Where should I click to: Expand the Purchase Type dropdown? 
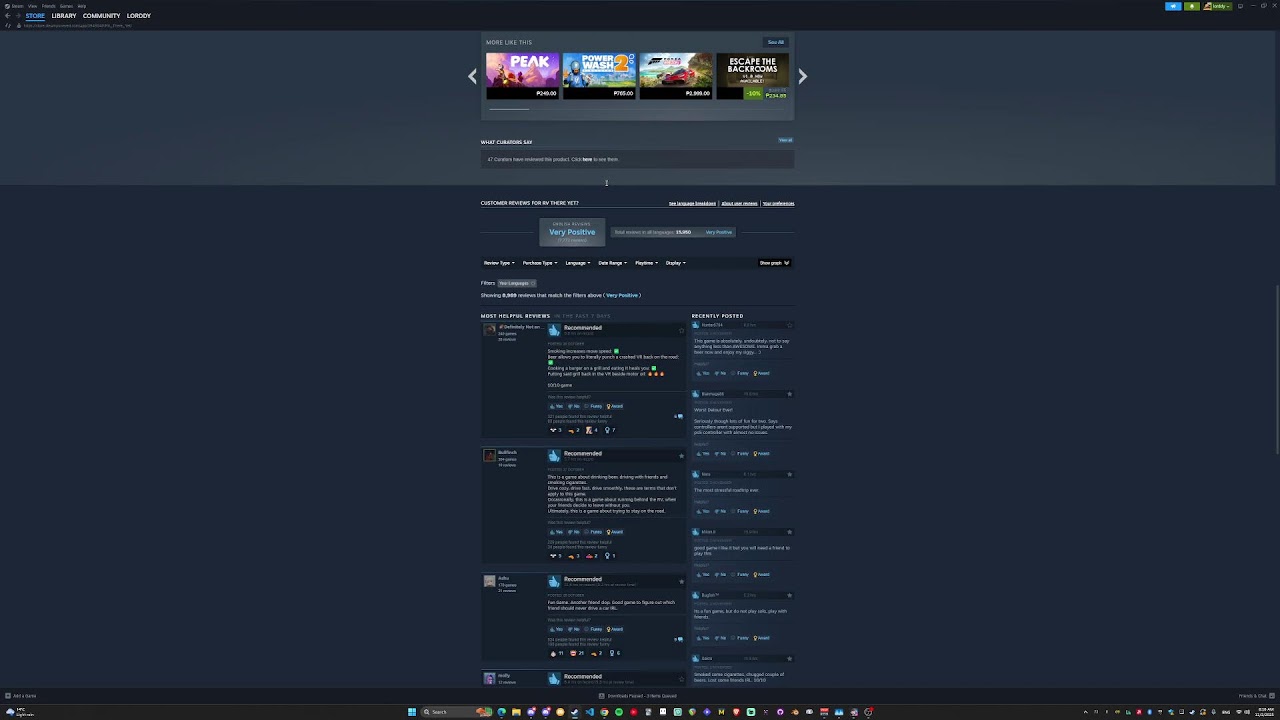539,263
